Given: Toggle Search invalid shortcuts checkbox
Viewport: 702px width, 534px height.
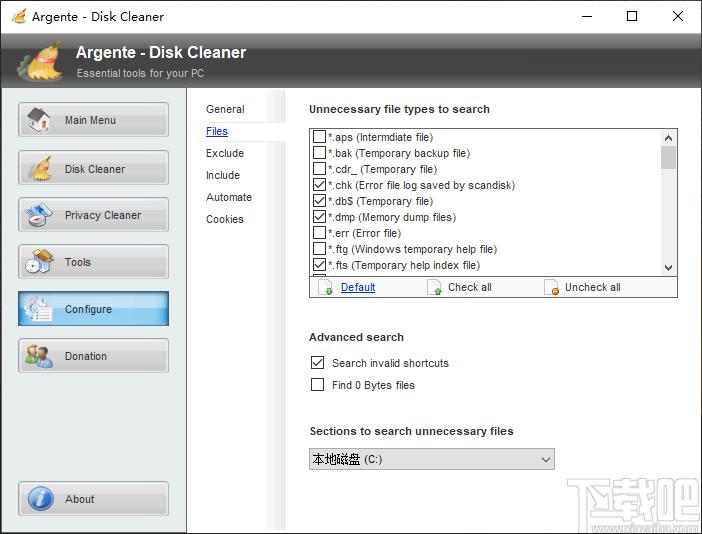Looking at the screenshot, I should pos(317,363).
